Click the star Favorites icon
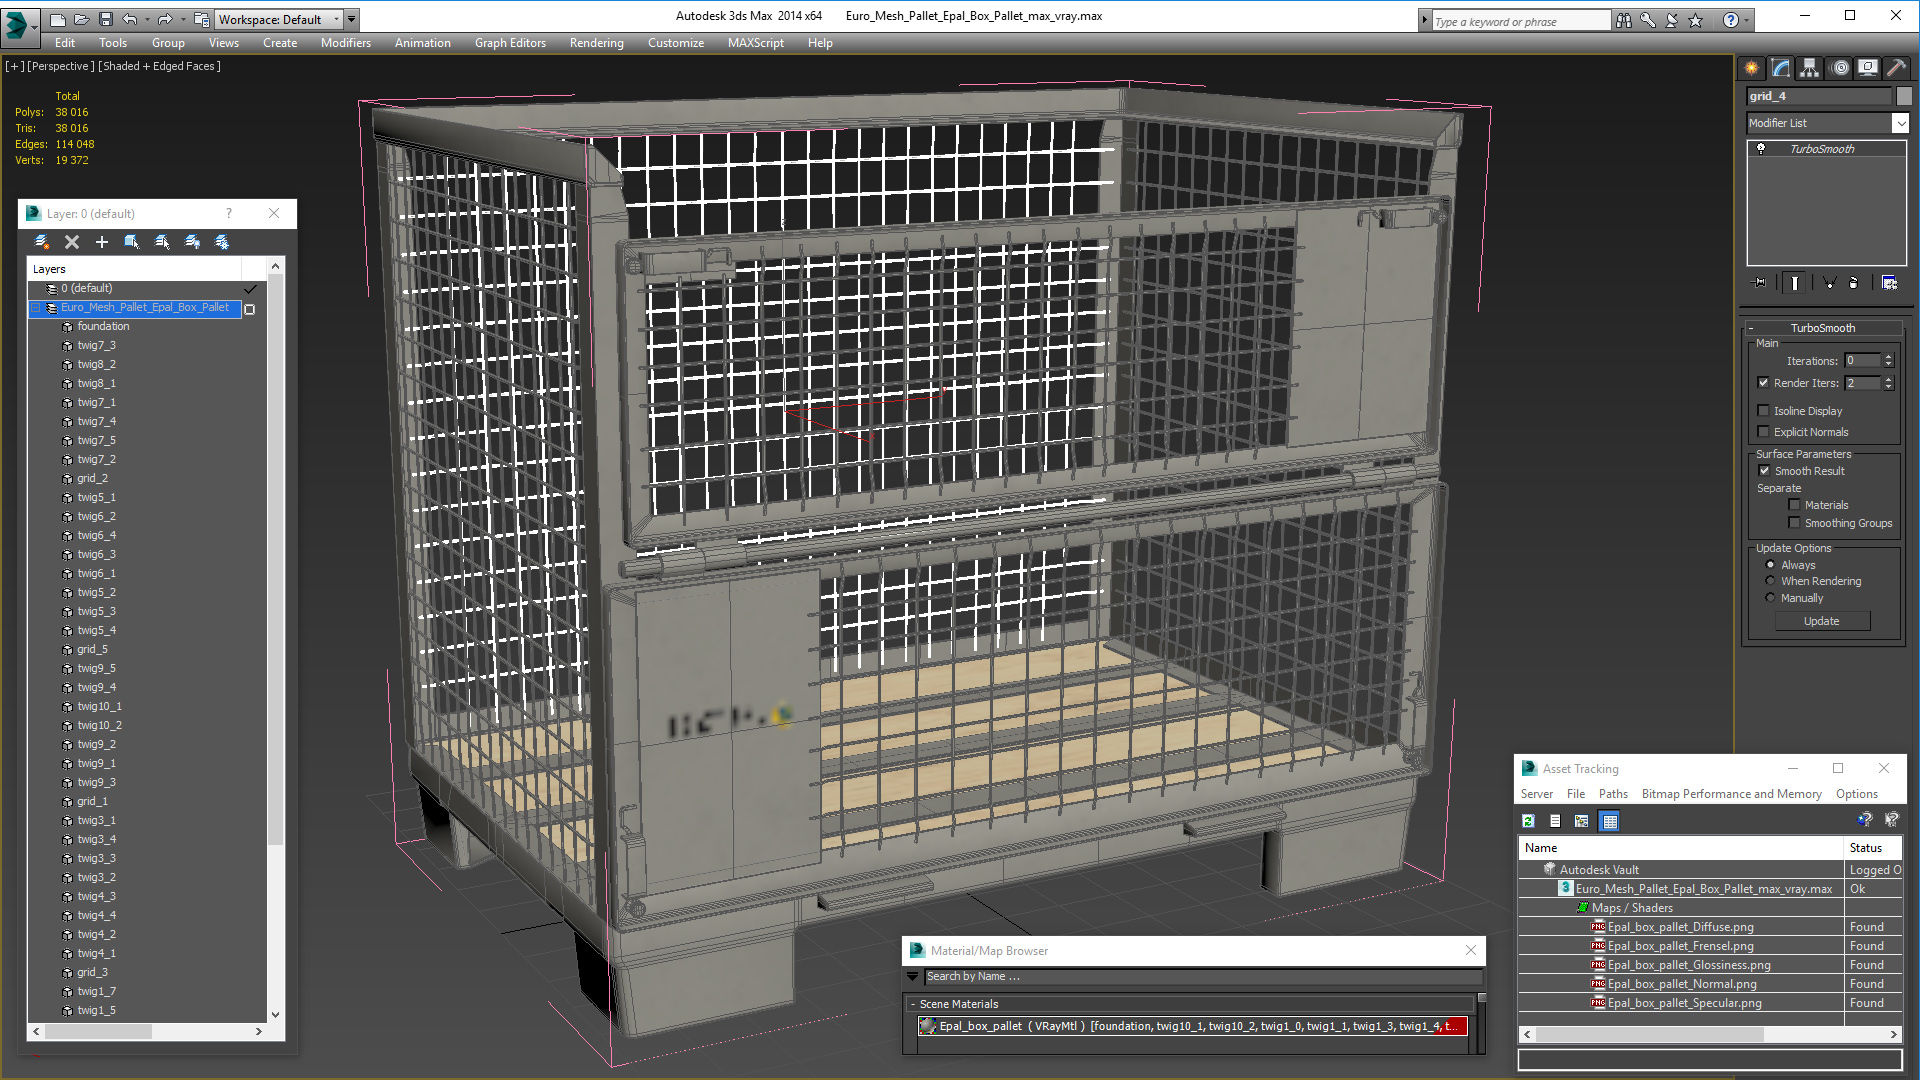 (x=1696, y=20)
